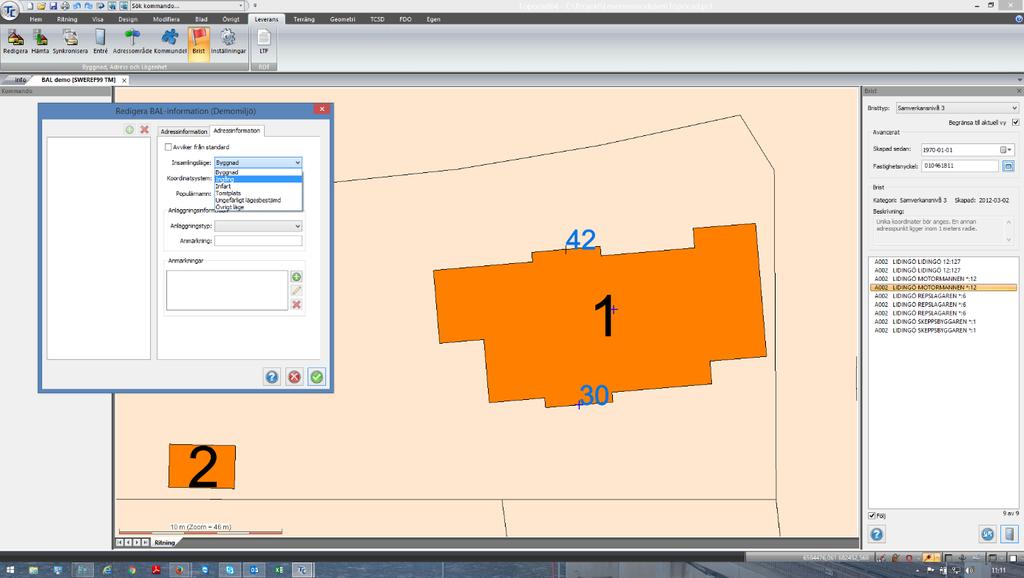This screenshot has height=578, width=1024.
Task: Toggle the Följ checkbox
Action: point(872,515)
